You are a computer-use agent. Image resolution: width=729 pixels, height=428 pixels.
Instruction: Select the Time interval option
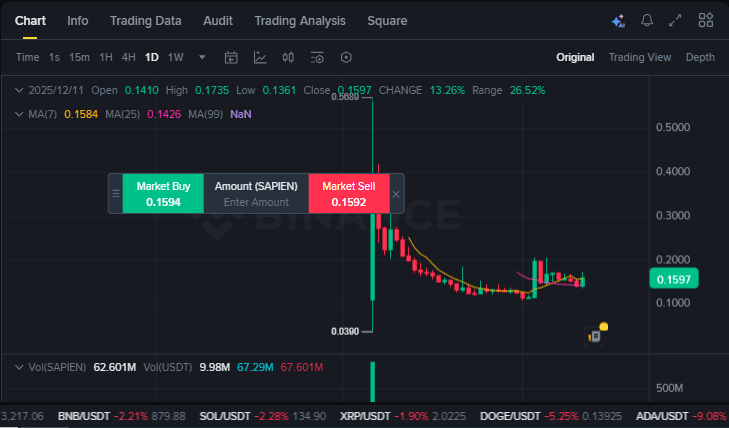coord(27,58)
